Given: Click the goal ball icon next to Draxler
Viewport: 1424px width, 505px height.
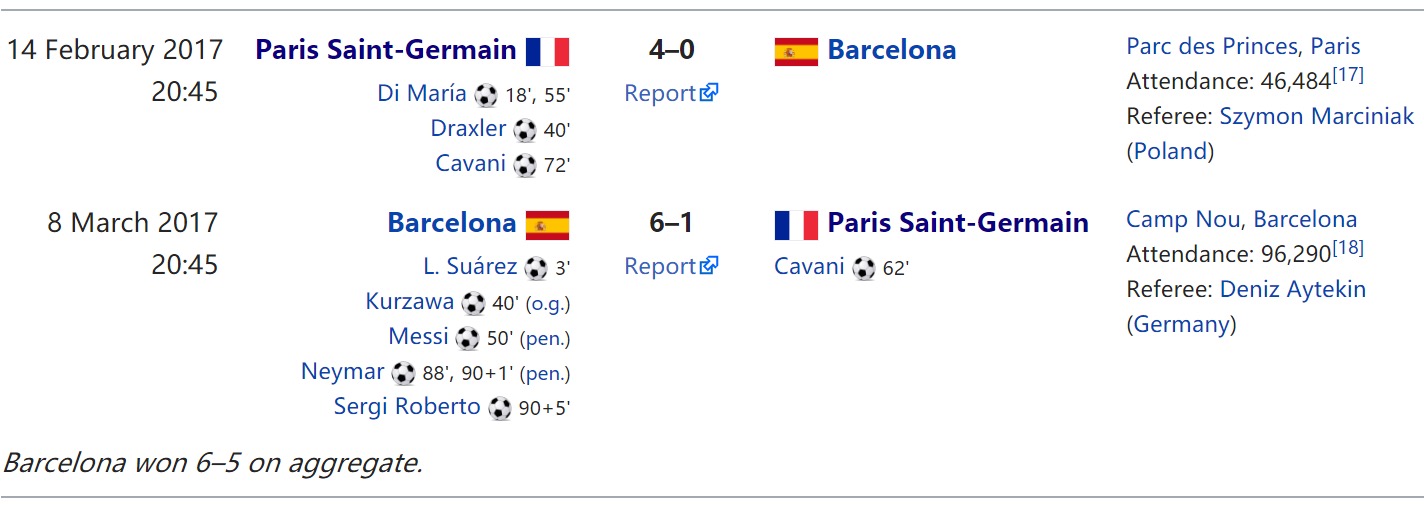Looking at the screenshot, I should (x=525, y=130).
